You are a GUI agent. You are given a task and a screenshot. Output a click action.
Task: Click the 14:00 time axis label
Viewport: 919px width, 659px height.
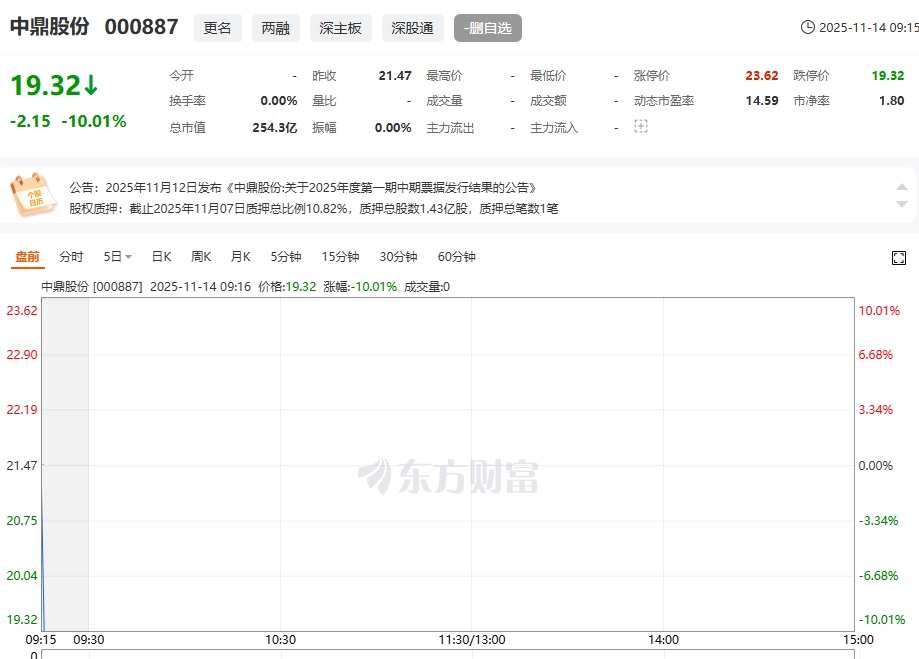coord(663,640)
